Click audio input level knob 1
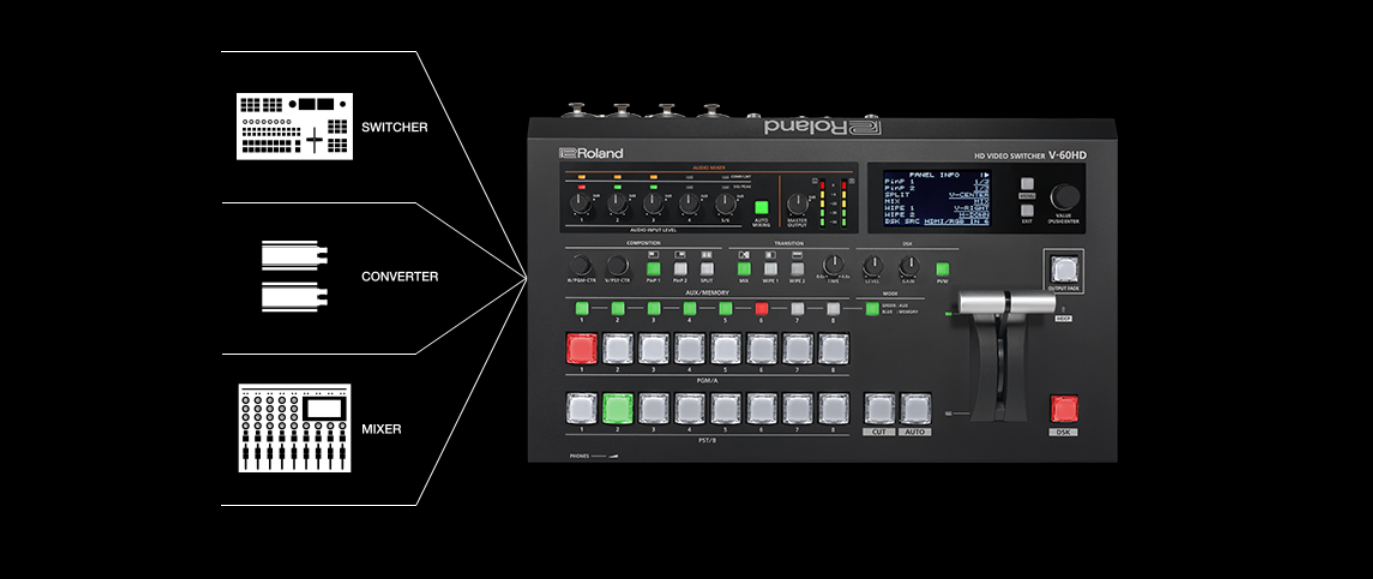The image size is (1373, 579). click(x=580, y=204)
